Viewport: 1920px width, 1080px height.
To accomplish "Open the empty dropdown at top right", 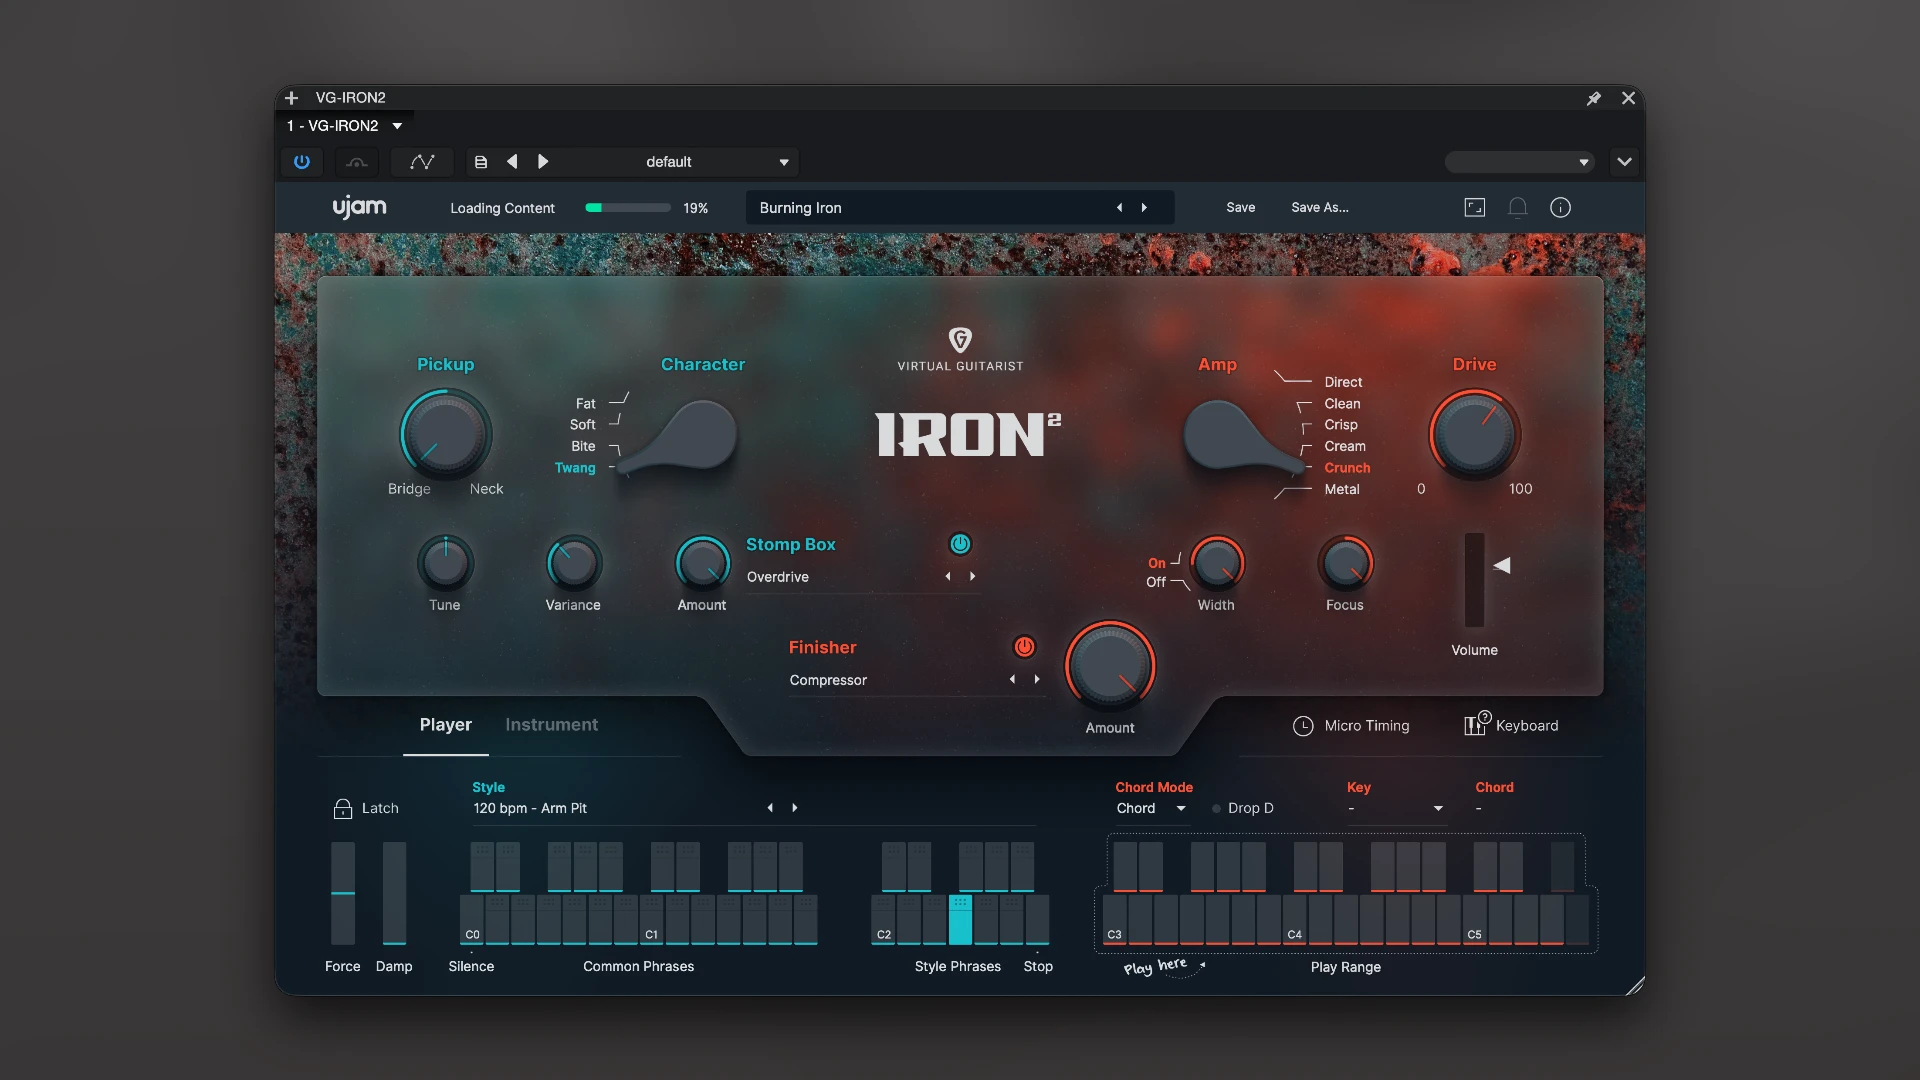I will (1520, 162).
